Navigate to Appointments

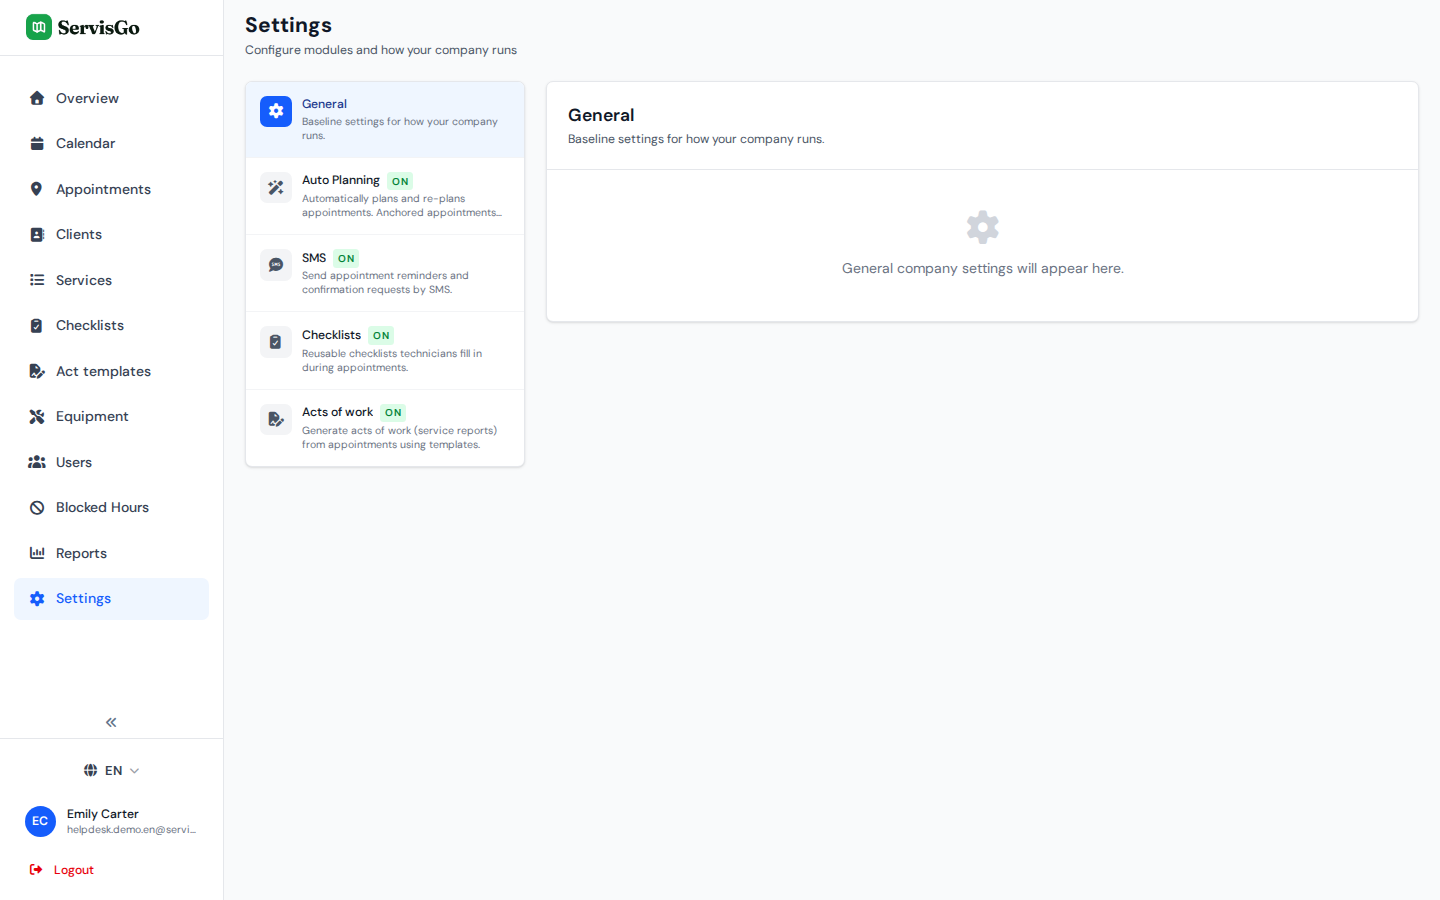pyautogui.click(x=111, y=189)
